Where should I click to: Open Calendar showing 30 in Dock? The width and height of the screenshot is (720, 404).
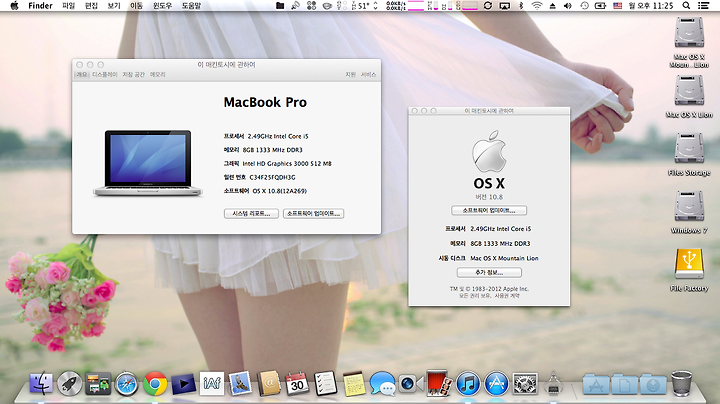point(297,383)
